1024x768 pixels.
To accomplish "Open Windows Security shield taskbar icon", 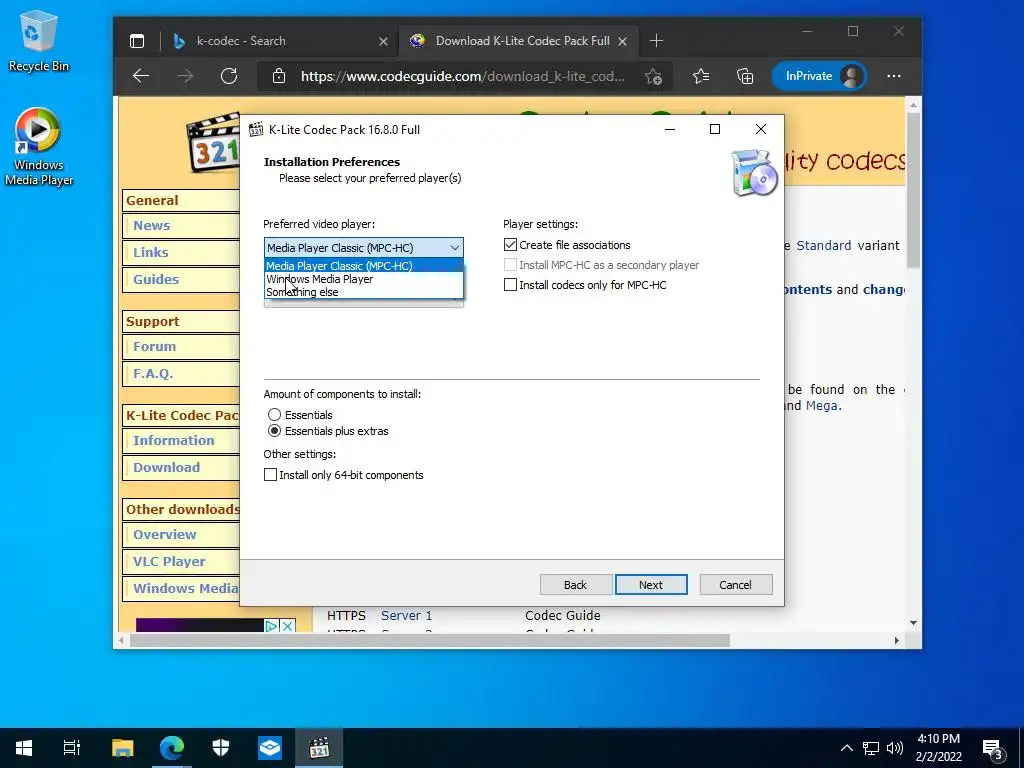I will pos(221,748).
